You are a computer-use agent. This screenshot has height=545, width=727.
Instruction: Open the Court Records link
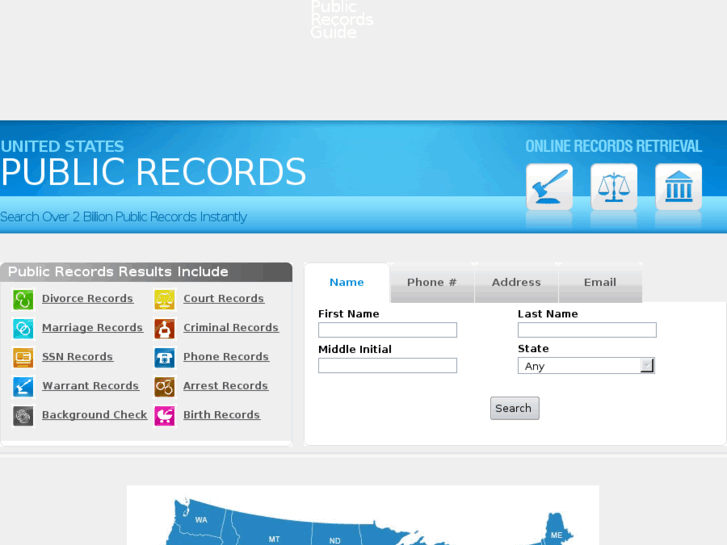(223, 299)
